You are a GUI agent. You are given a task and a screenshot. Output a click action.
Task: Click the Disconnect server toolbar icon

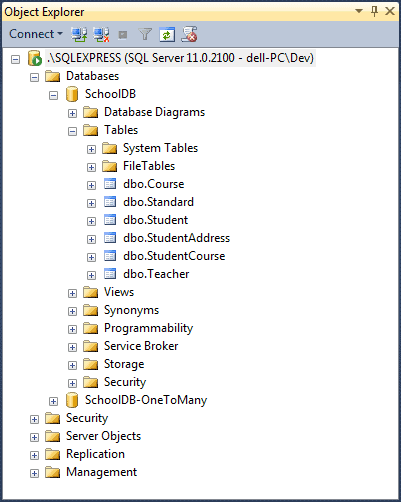pyautogui.click(x=101, y=34)
